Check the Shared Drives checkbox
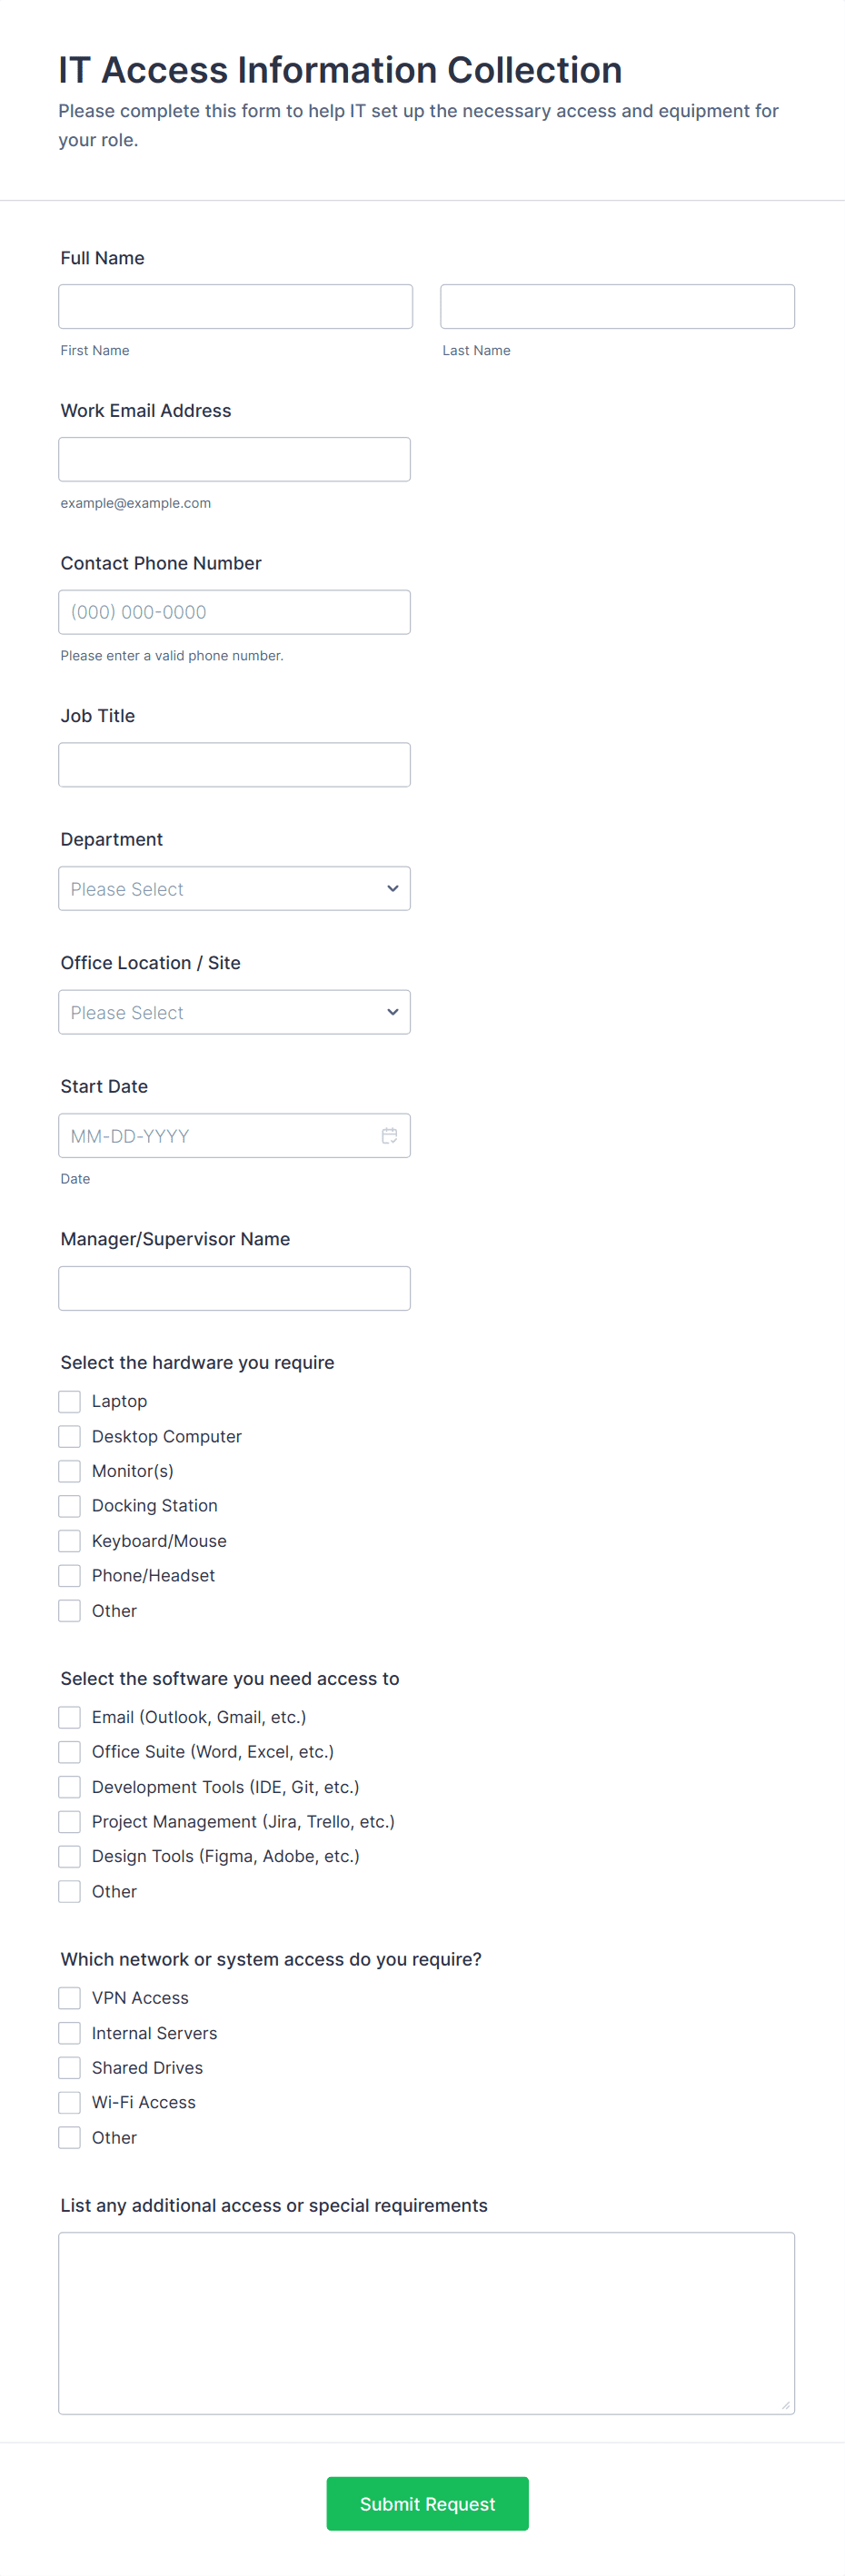The height and width of the screenshot is (2576, 845). point(69,2067)
